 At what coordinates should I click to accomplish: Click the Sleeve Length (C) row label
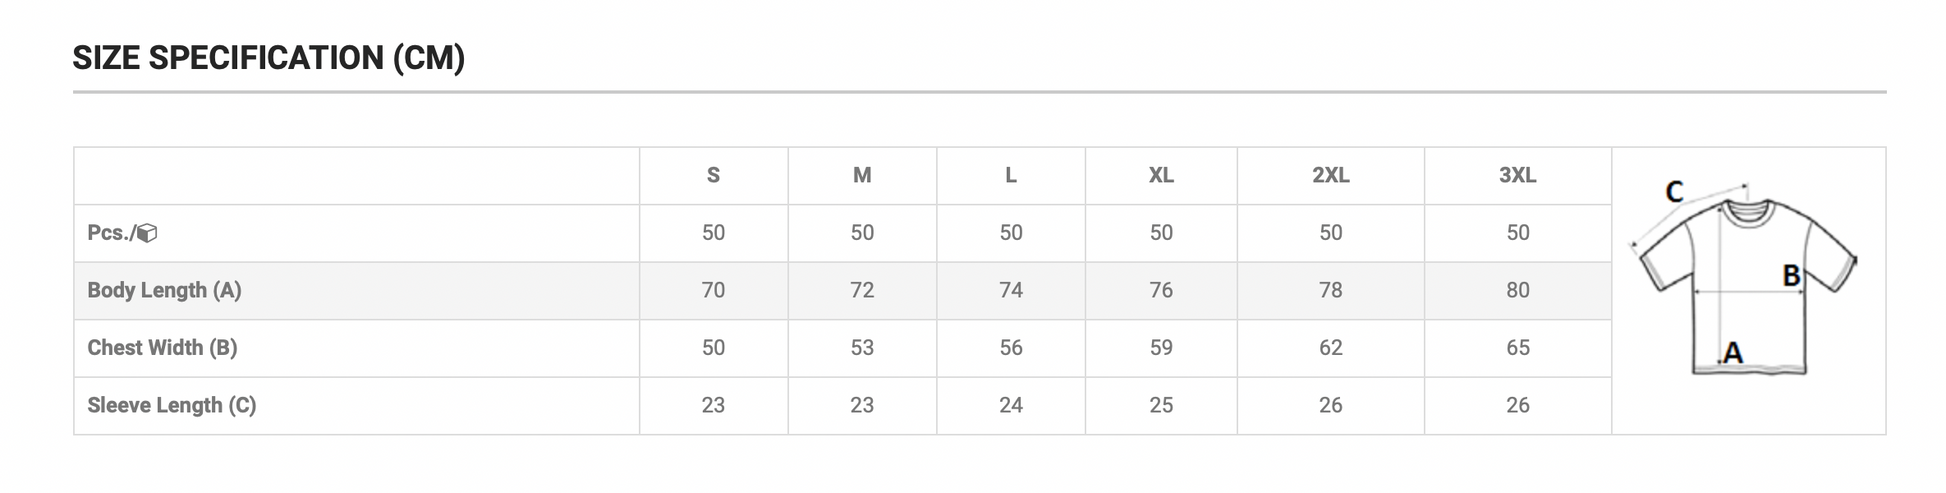(x=172, y=406)
